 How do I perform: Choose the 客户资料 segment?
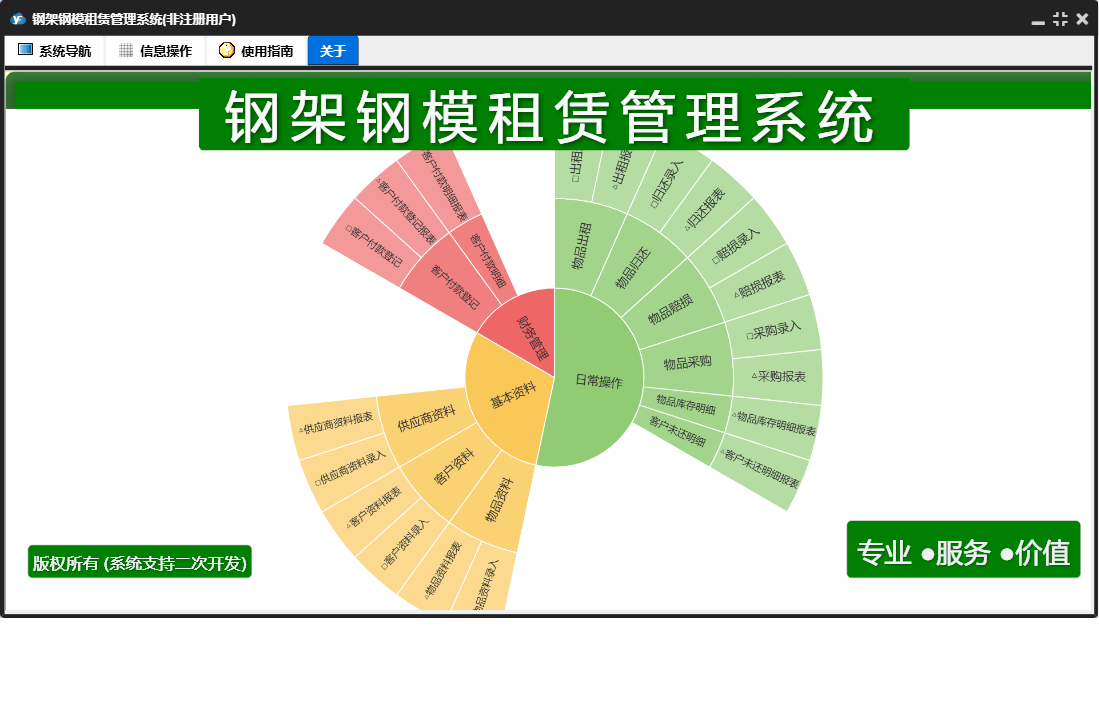(453, 468)
